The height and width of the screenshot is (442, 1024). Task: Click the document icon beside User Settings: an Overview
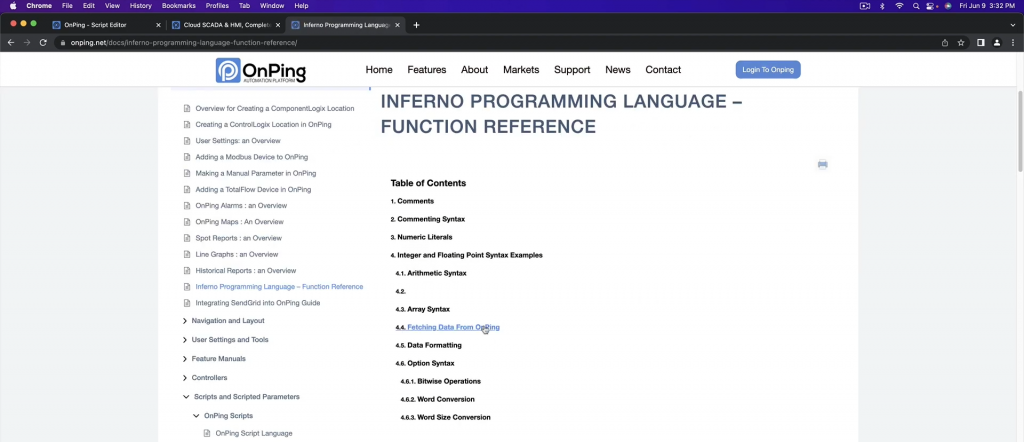(187, 141)
